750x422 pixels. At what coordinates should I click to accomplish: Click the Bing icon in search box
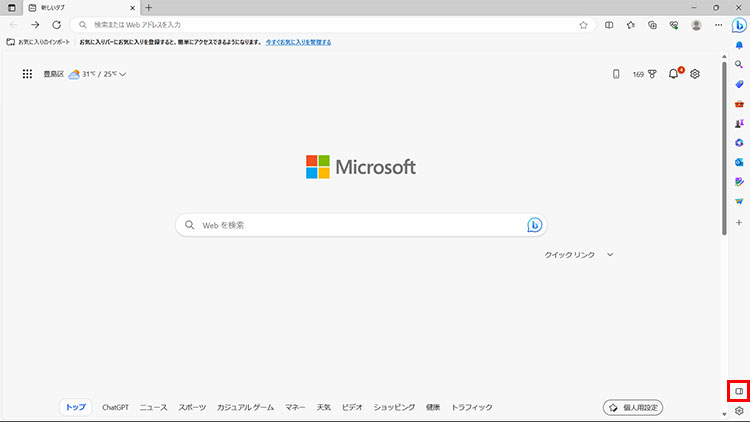click(535, 225)
